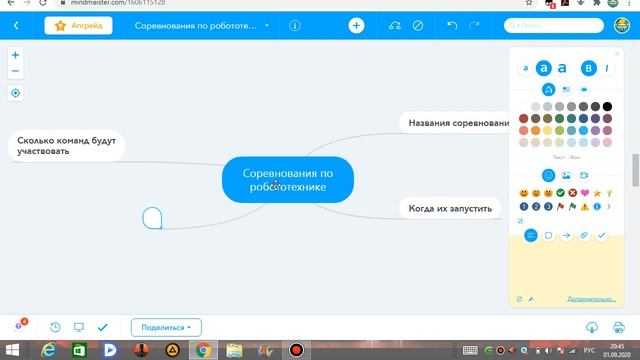Open the user profile avatar
This screenshot has height=360, width=640.
pyautogui.click(x=622, y=25)
